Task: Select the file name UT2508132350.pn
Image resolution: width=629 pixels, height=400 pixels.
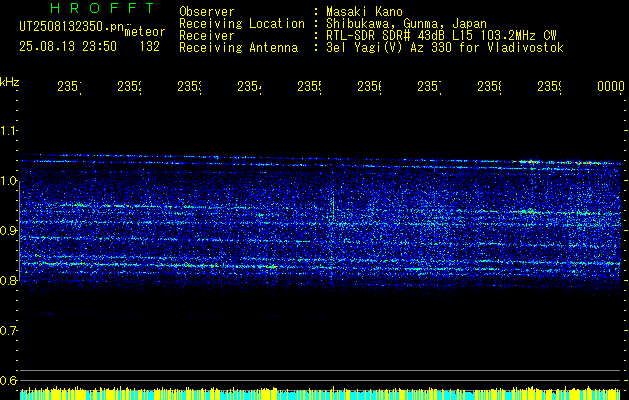Action: point(71,27)
